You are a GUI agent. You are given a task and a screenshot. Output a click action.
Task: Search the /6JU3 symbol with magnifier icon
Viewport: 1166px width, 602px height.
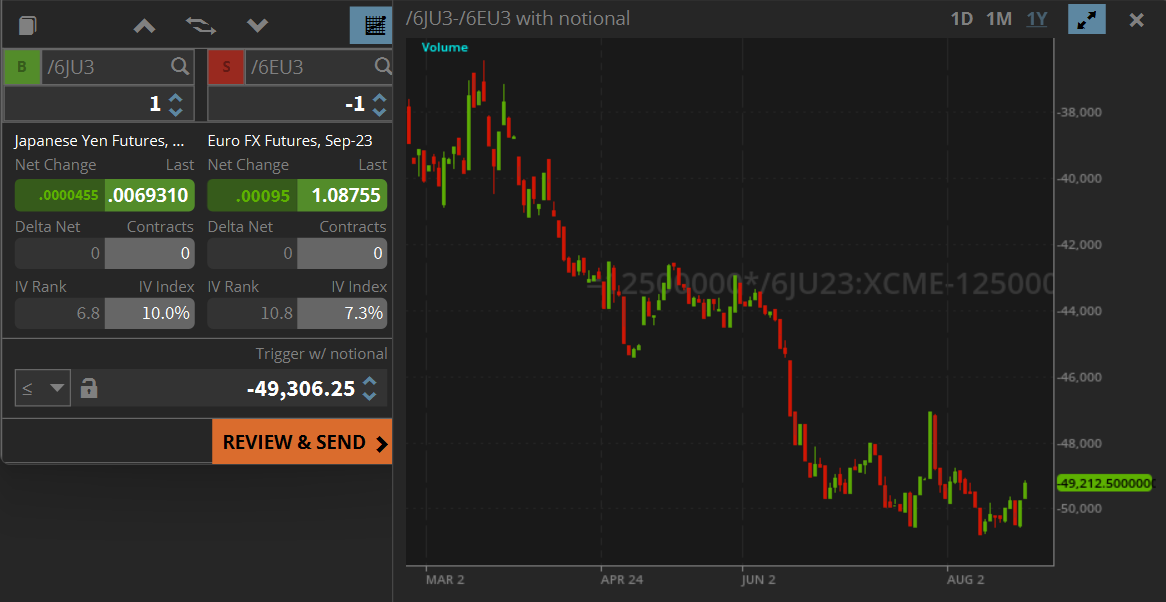pos(178,66)
